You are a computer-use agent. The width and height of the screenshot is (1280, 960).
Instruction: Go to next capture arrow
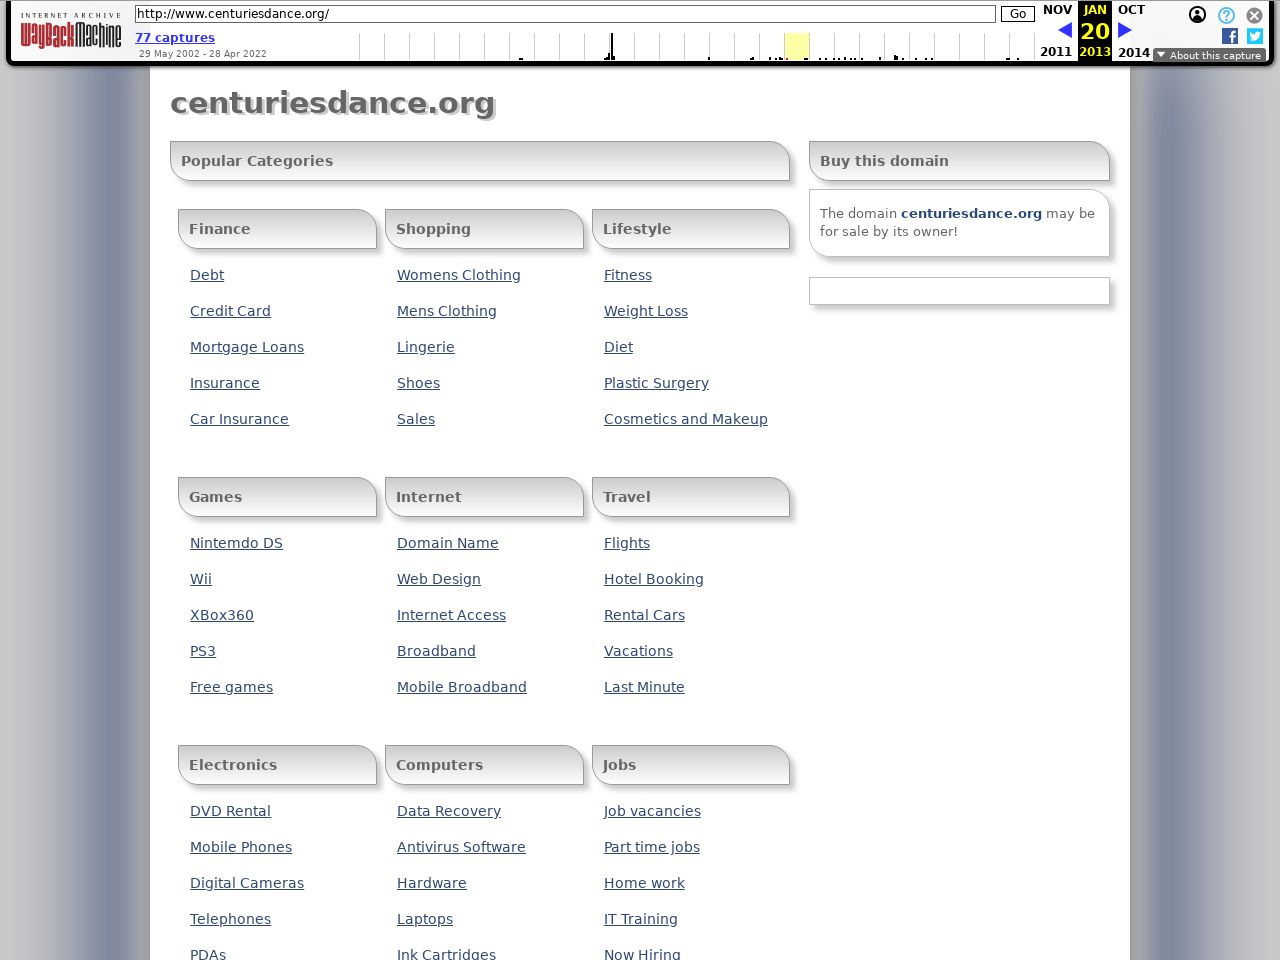1125,30
